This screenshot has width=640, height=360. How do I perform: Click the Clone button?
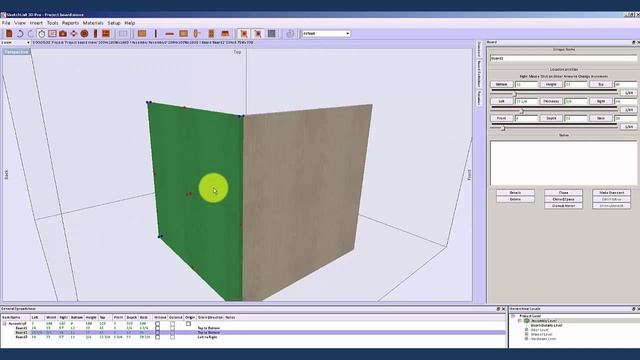pos(563,193)
